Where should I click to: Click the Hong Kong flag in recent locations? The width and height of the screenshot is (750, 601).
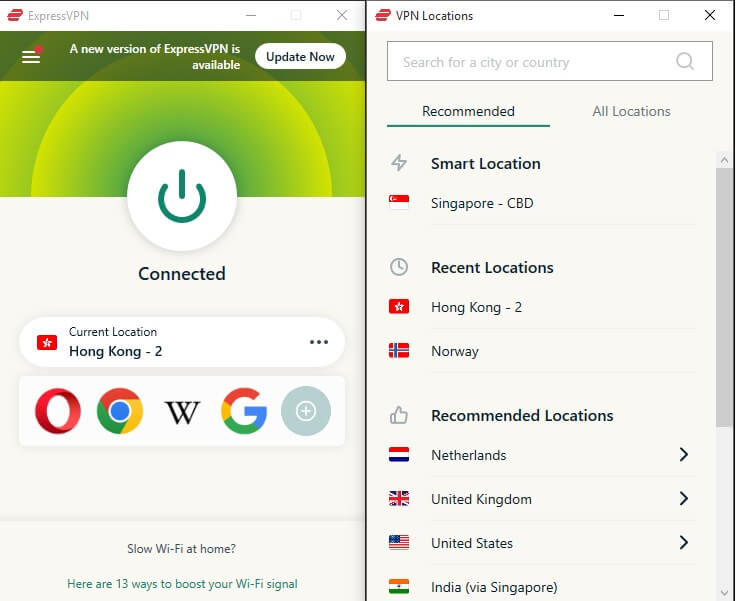point(399,306)
